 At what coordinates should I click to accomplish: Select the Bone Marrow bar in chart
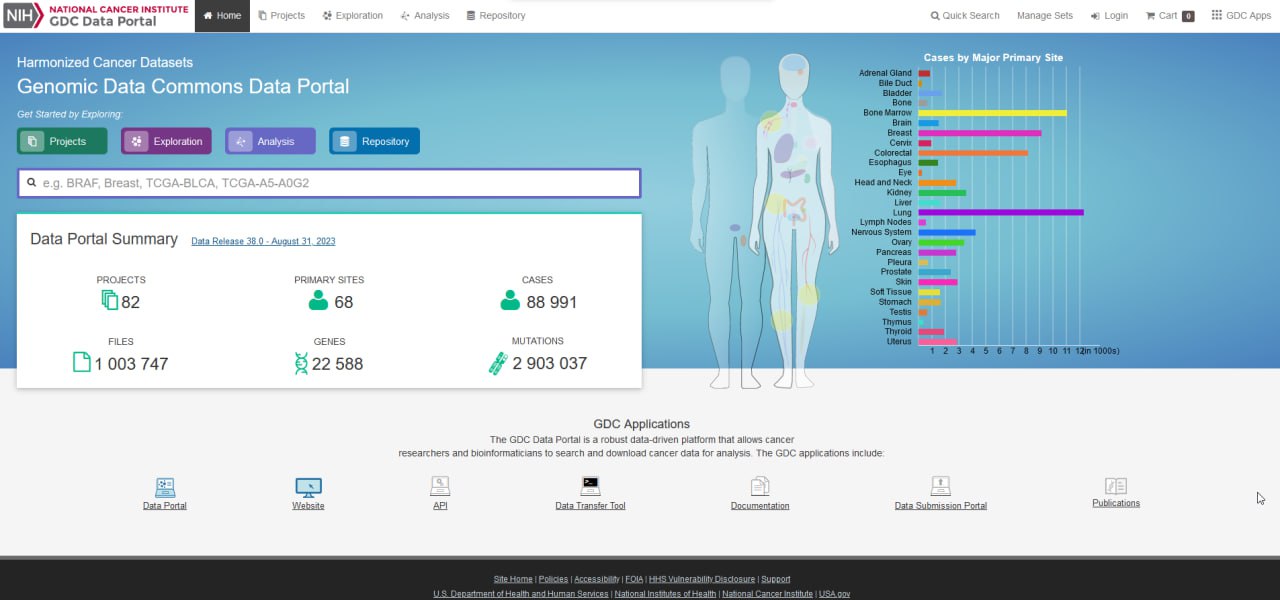tap(992, 113)
